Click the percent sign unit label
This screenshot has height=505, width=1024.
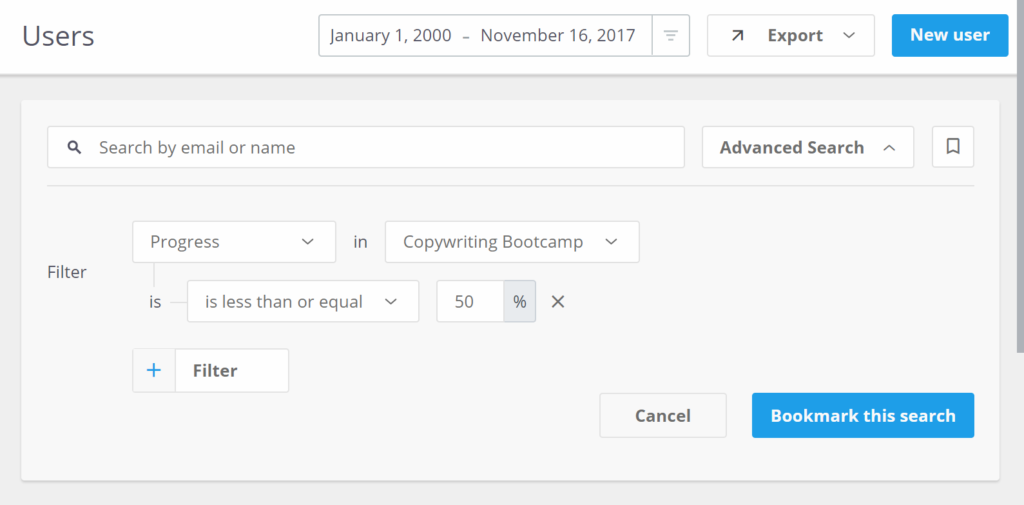(520, 301)
